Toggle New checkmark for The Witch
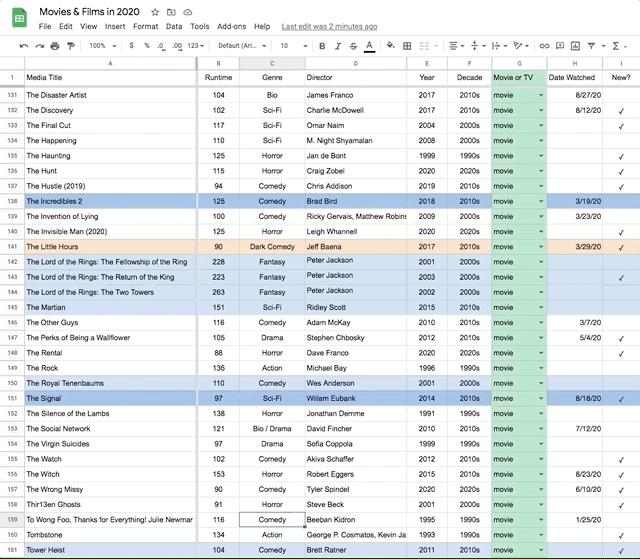 click(621, 475)
